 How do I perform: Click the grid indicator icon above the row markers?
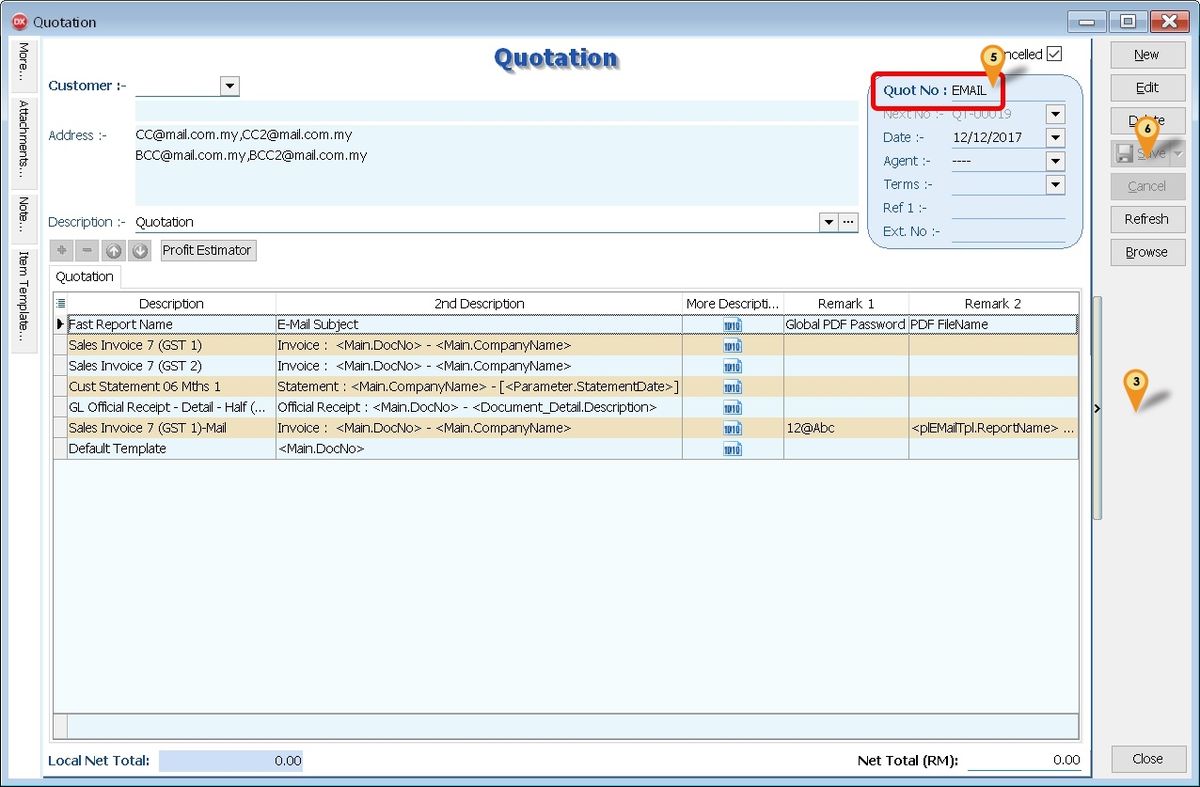pyautogui.click(x=60, y=303)
